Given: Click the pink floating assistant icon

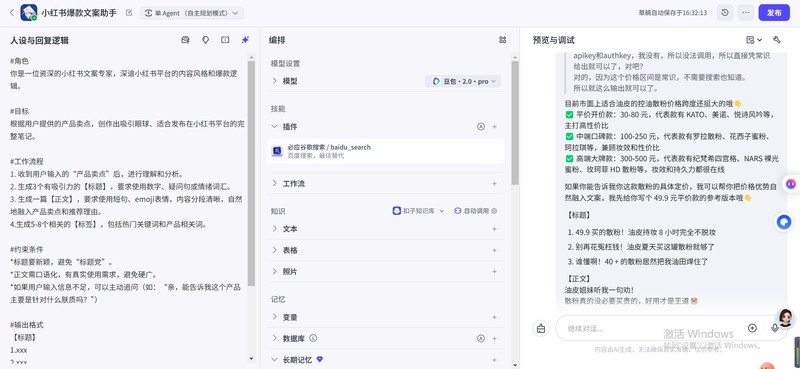Looking at the screenshot, I should pyautogui.click(x=791, y=183).
